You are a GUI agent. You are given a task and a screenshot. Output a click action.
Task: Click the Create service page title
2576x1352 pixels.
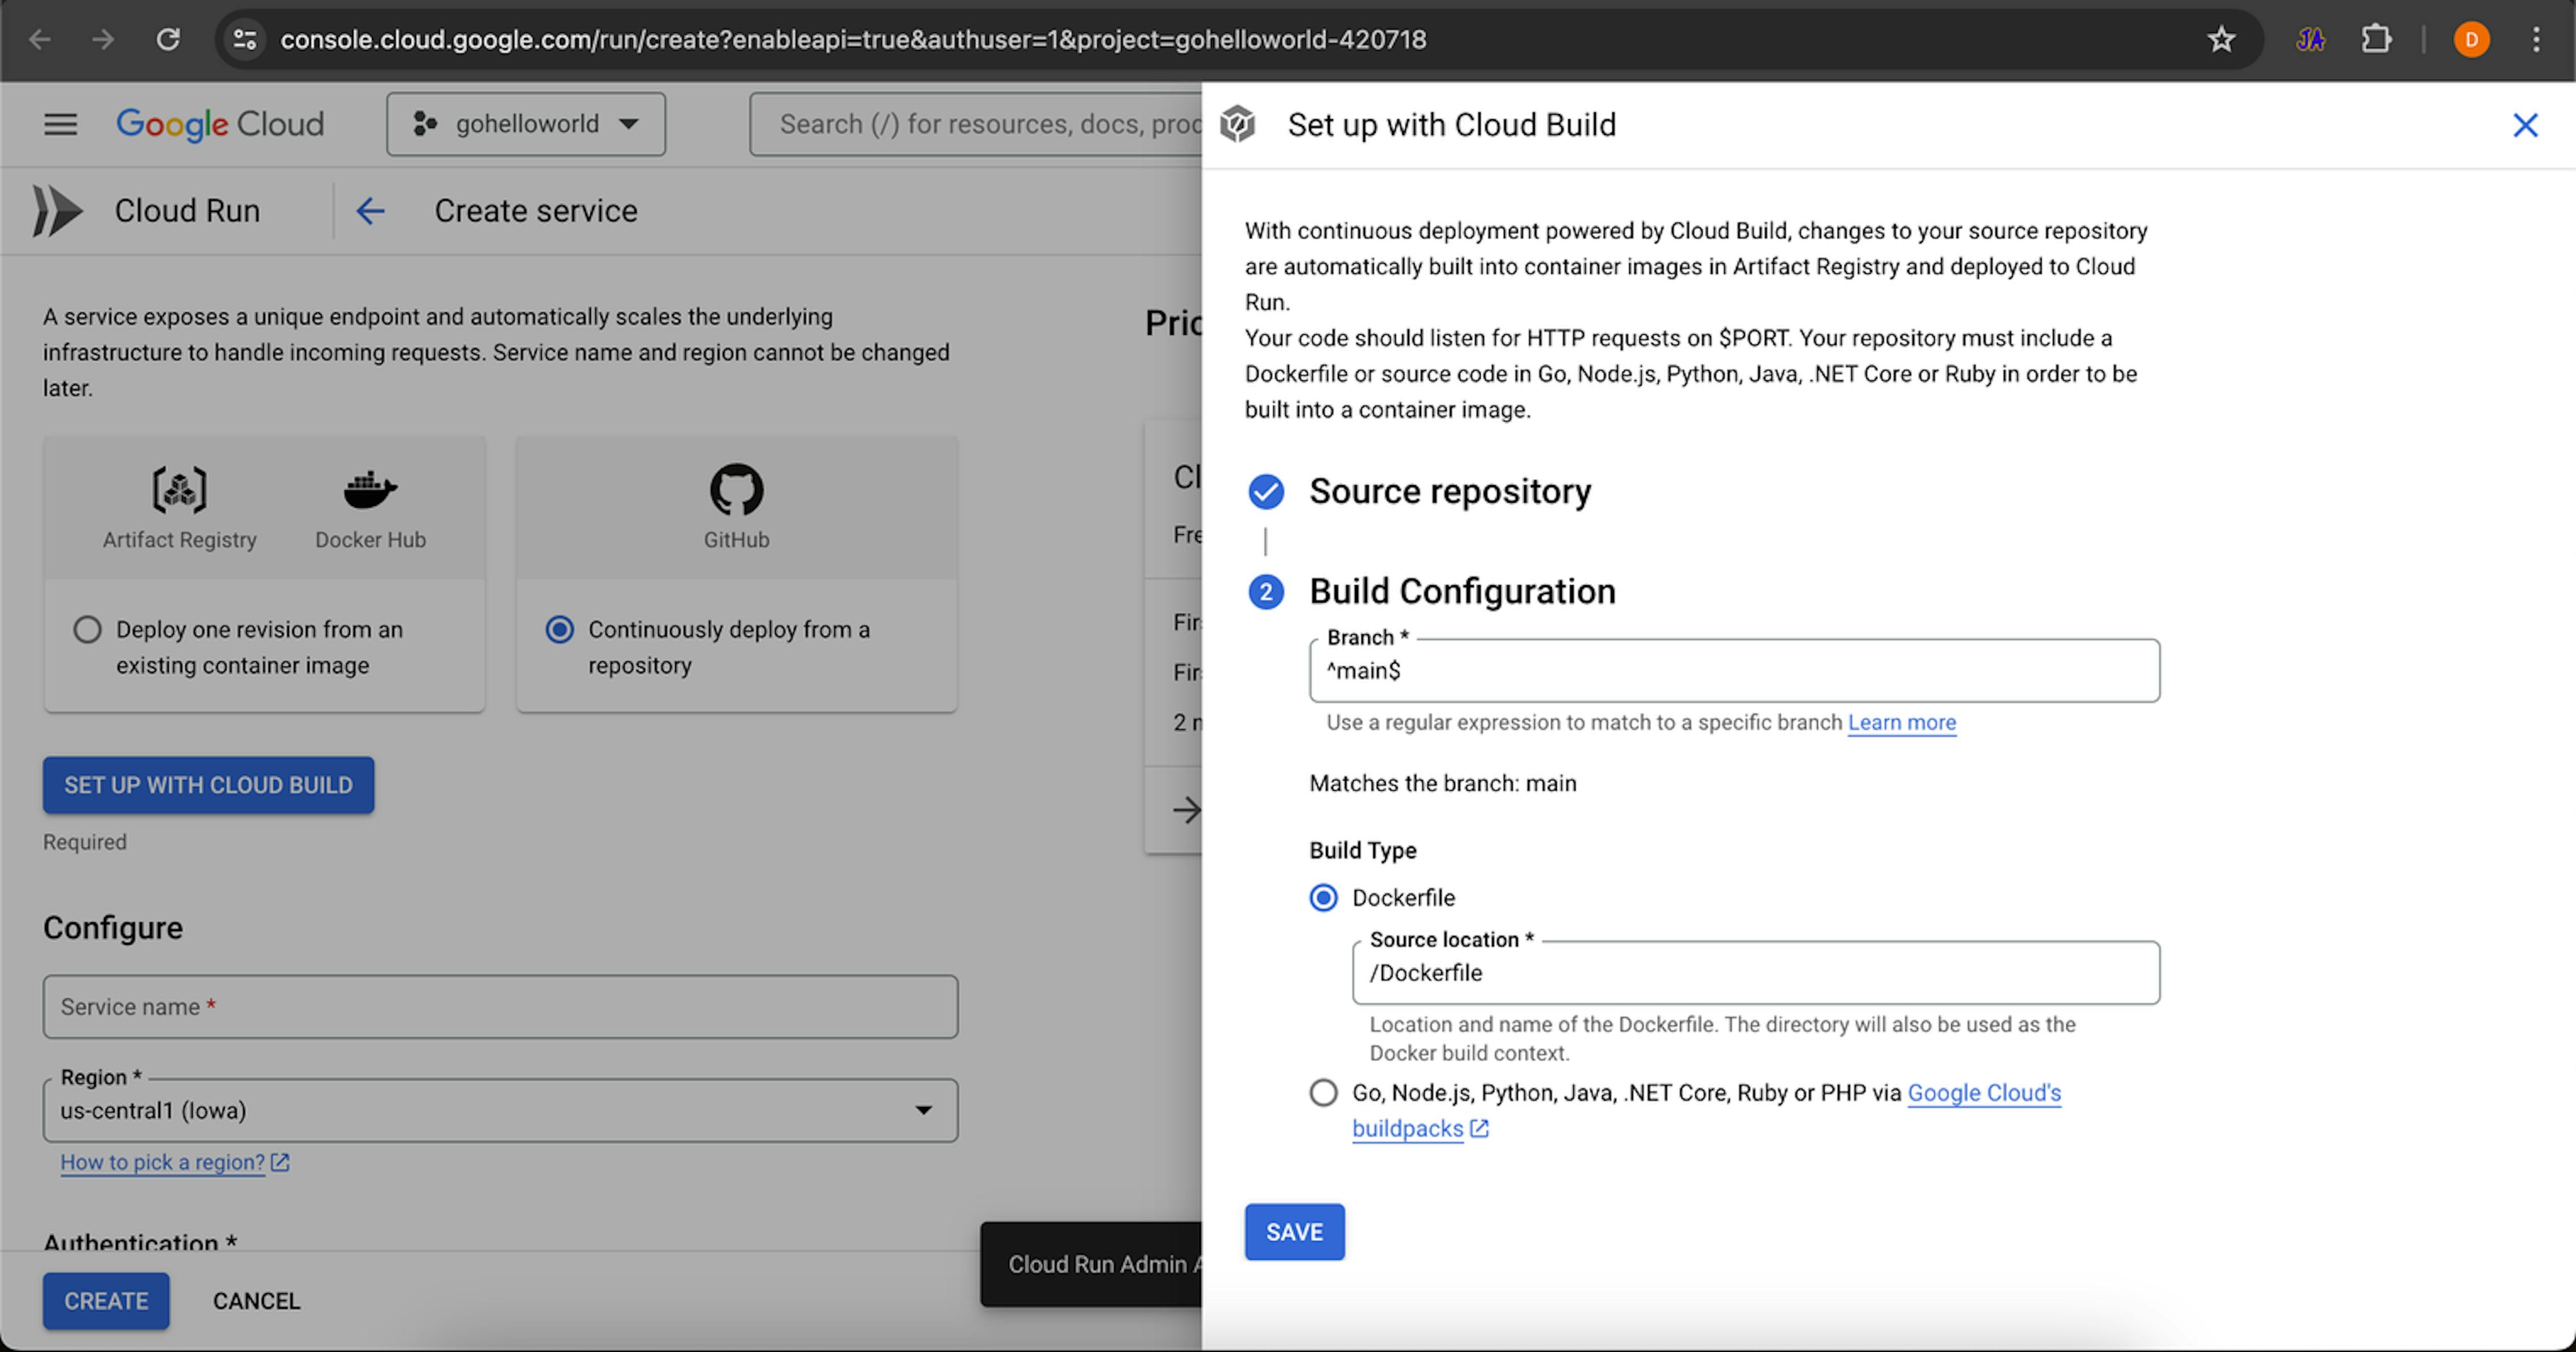(535, 211)
